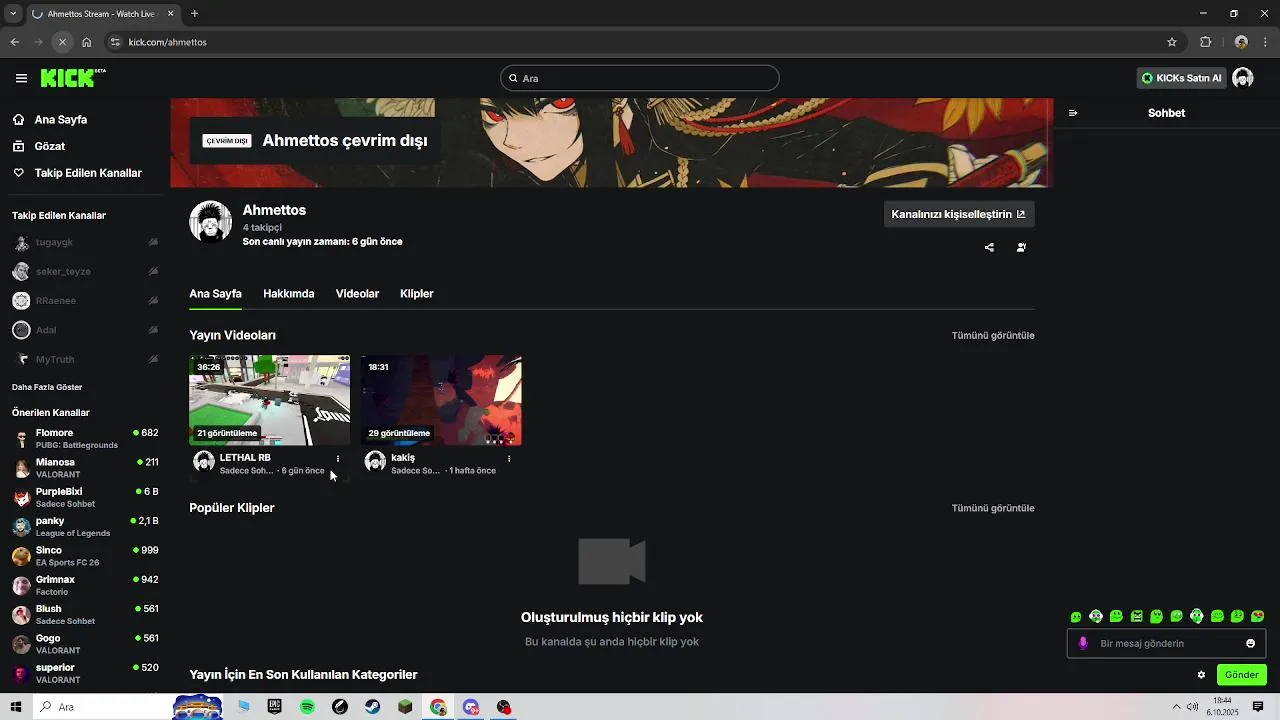Open Sinco EA Sports FC 26 channel
The image size is (1280, 720).
pos(85,556)
